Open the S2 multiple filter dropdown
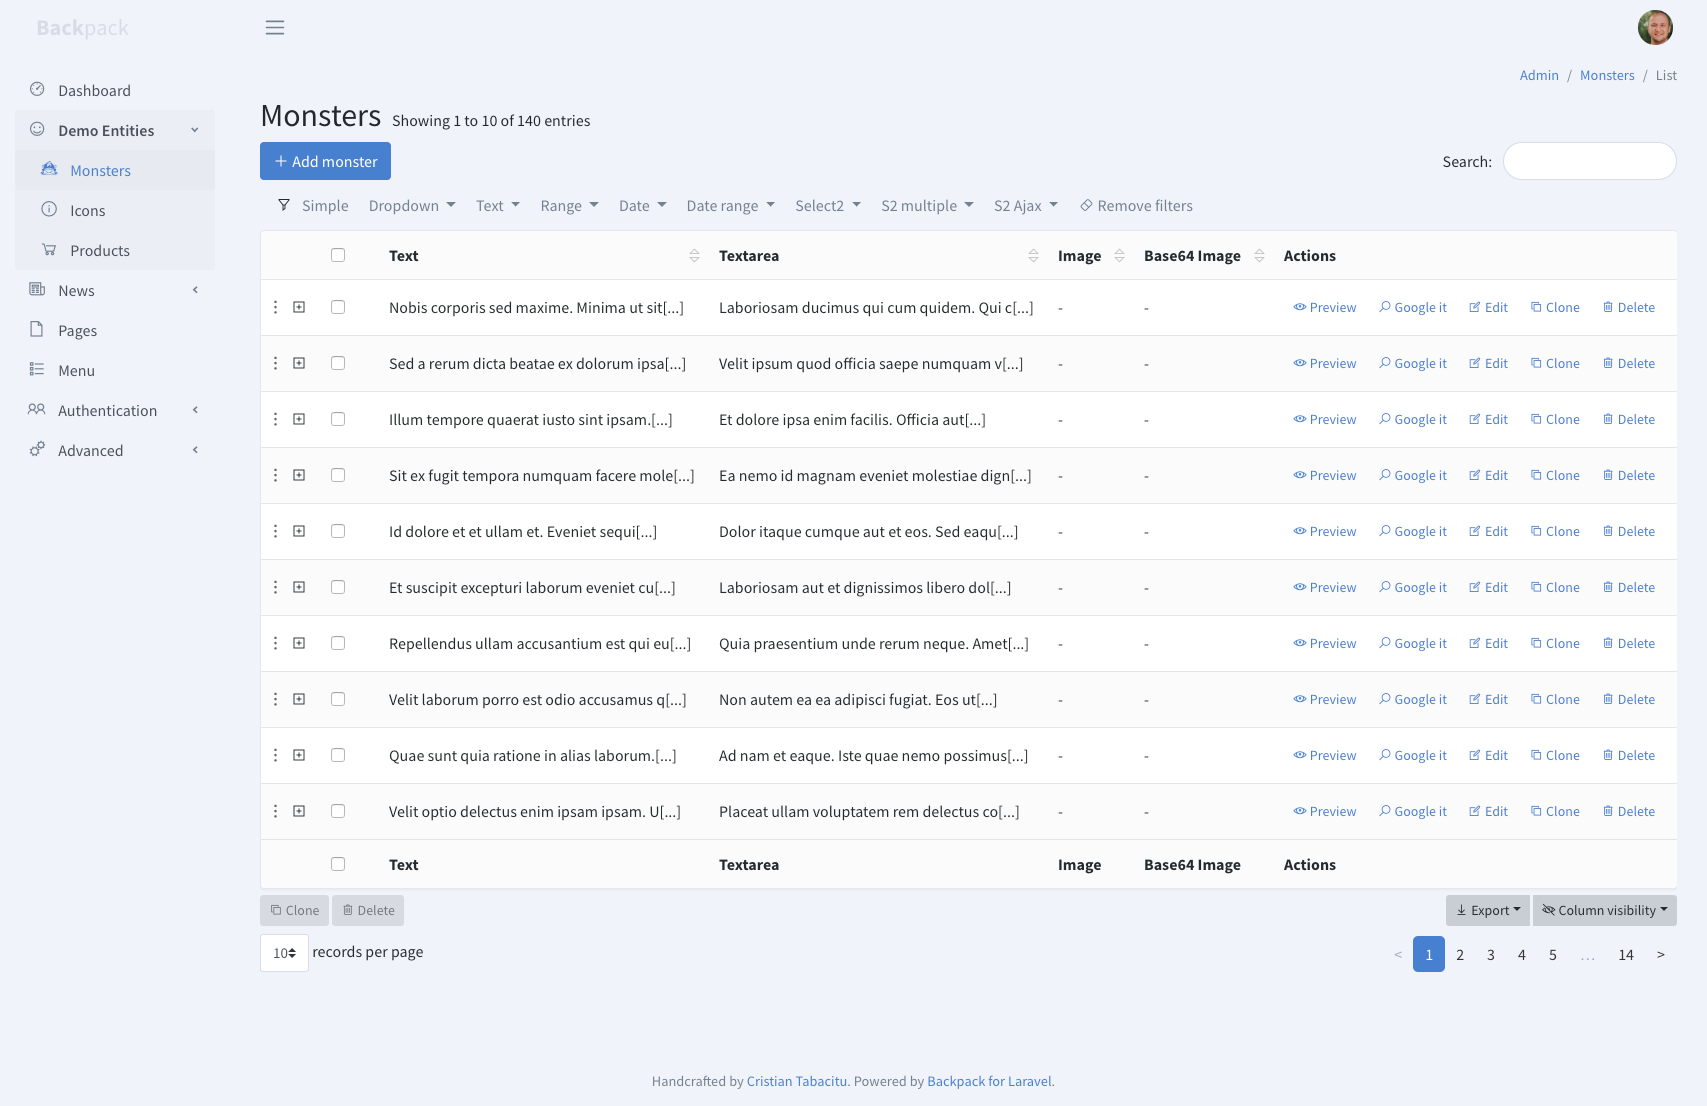Screen dimensions: 1707x1106 tap(926, 205)
